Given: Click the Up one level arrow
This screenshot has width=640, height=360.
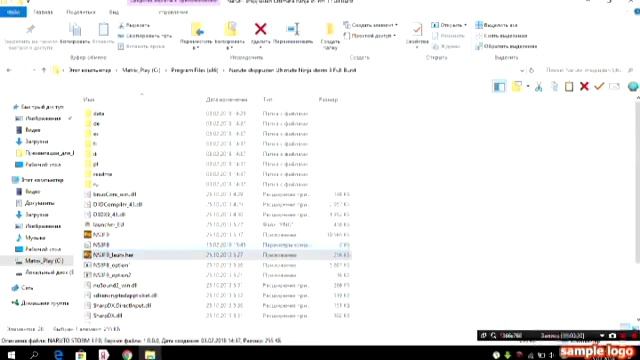Looking at the screenshot, I should (x=43, y=70).
